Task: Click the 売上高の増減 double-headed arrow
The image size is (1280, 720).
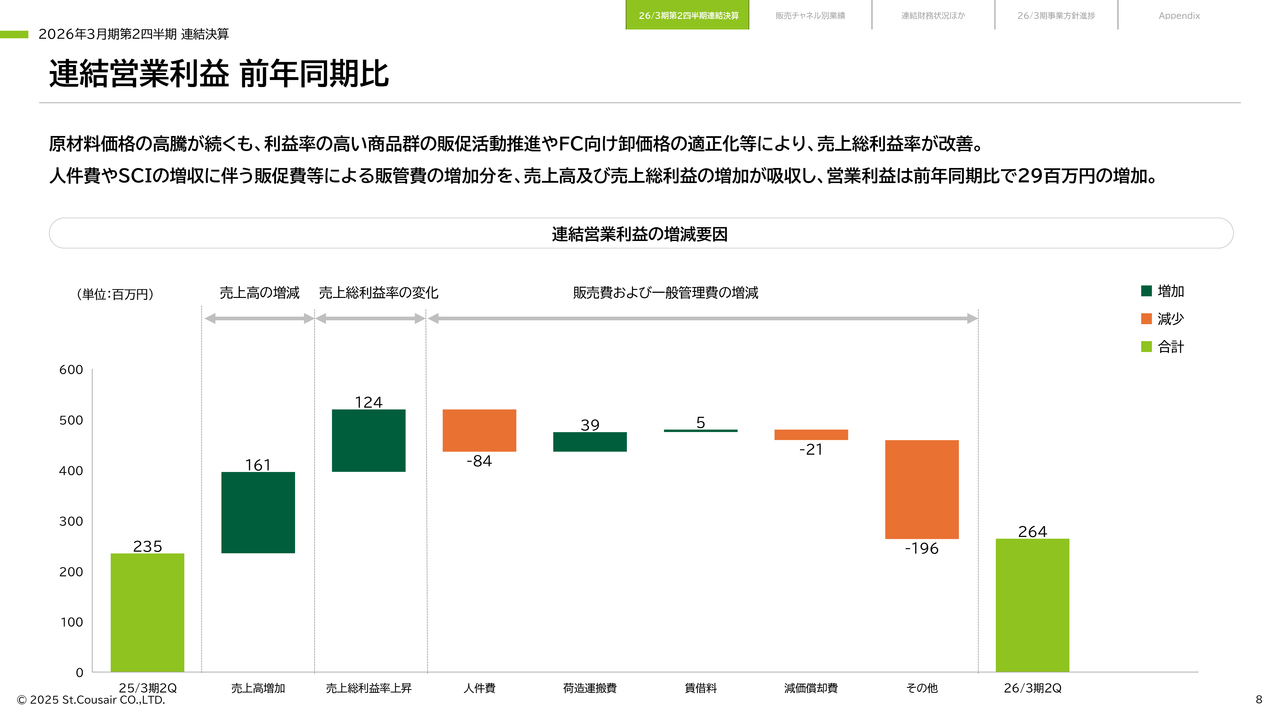Action: coord(259,318)
